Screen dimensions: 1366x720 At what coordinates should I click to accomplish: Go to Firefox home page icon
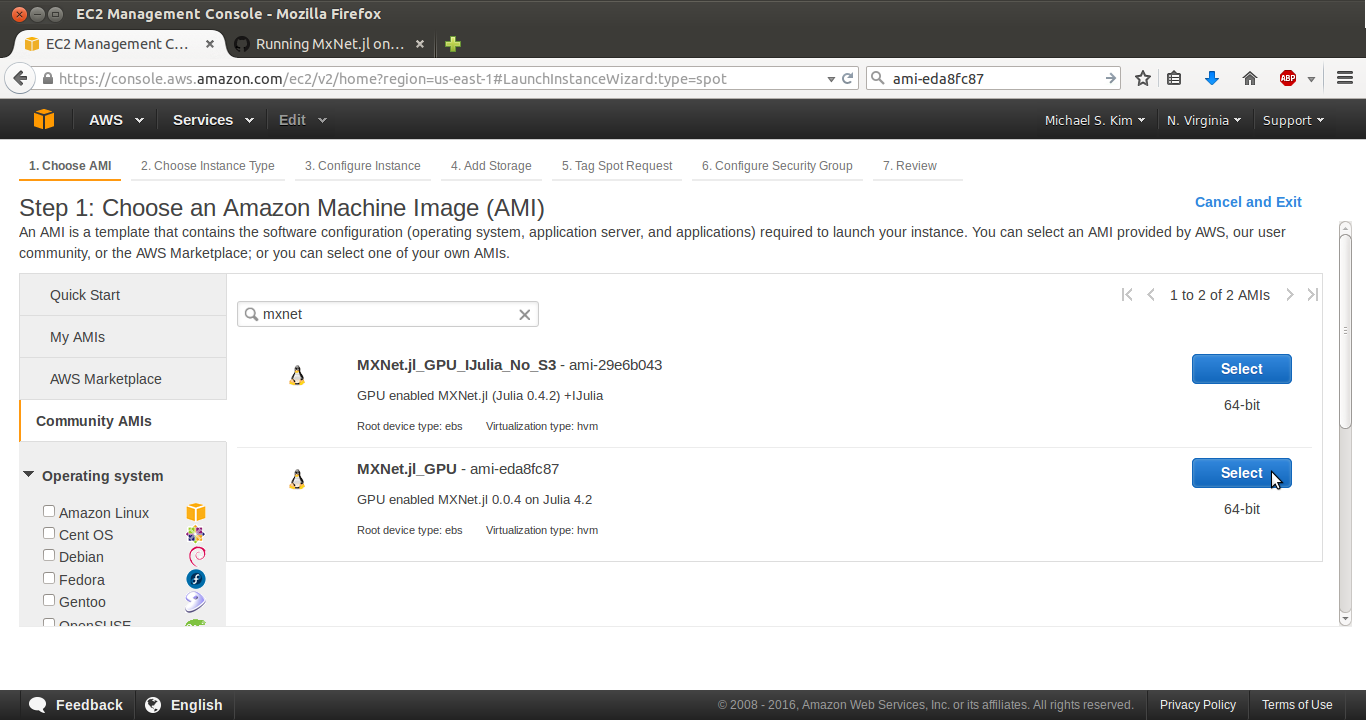[x=1249, y=78]
